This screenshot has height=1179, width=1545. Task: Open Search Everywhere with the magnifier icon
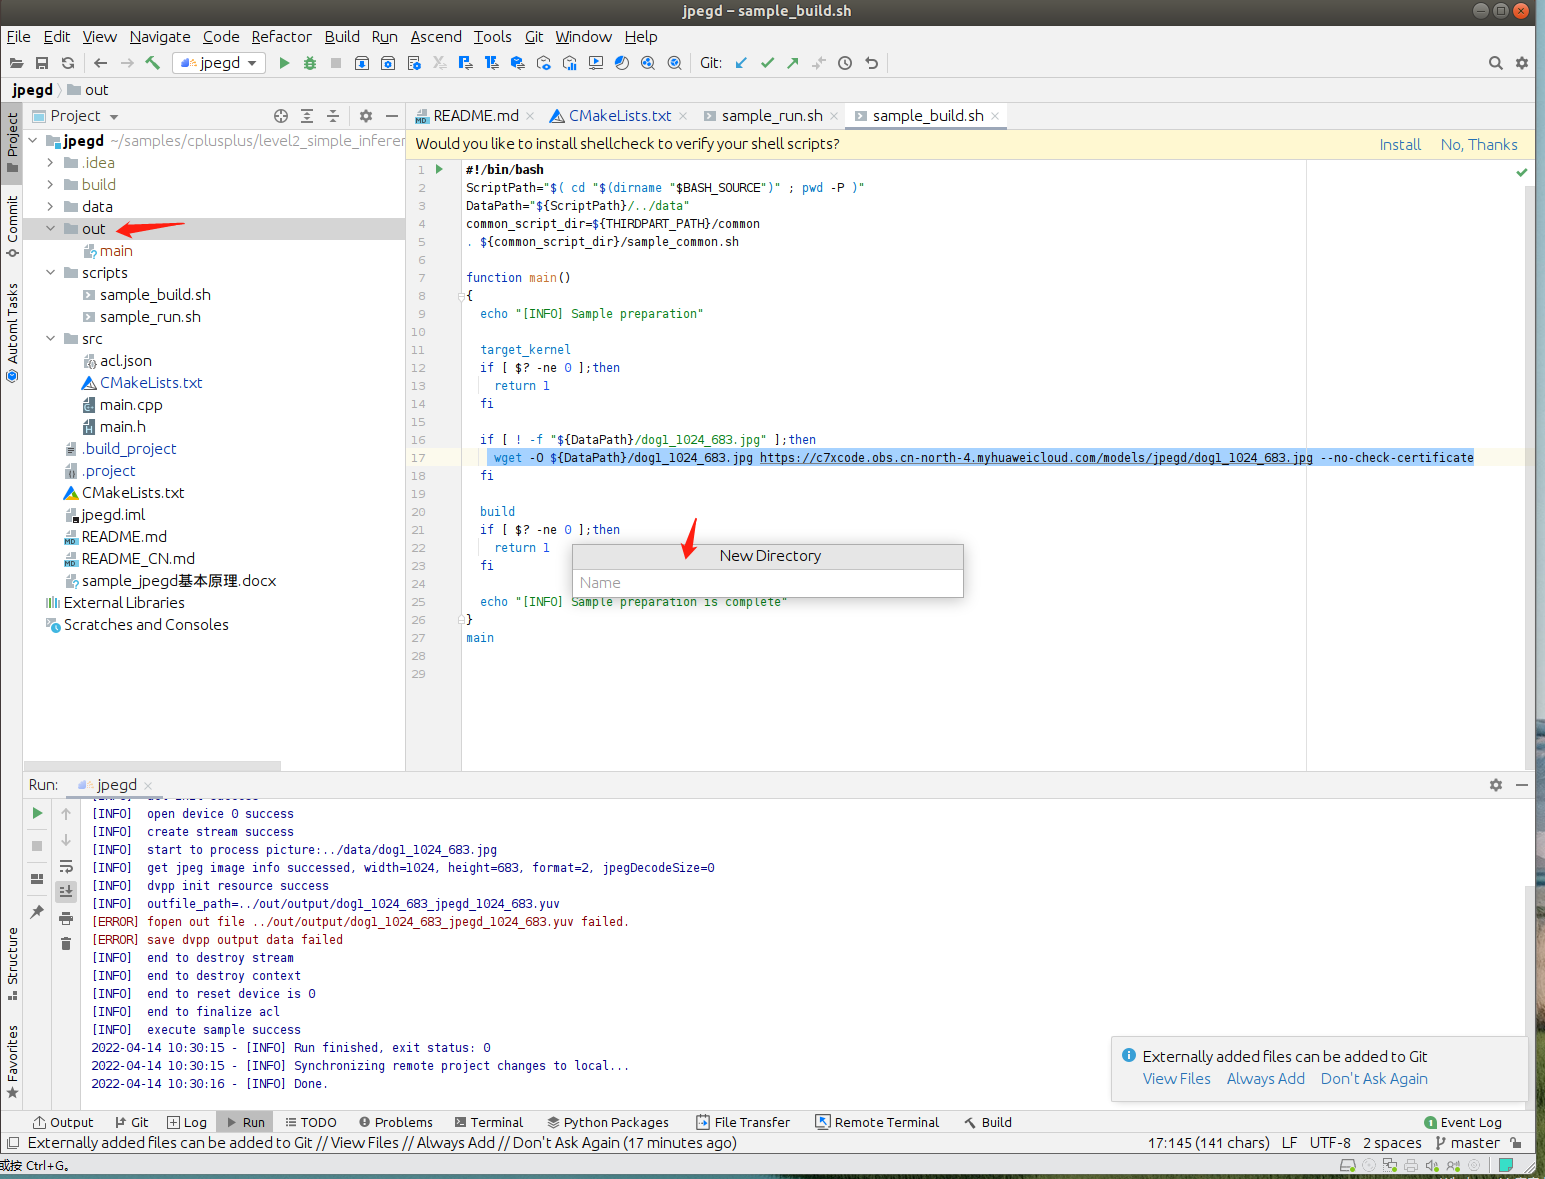1495,63
